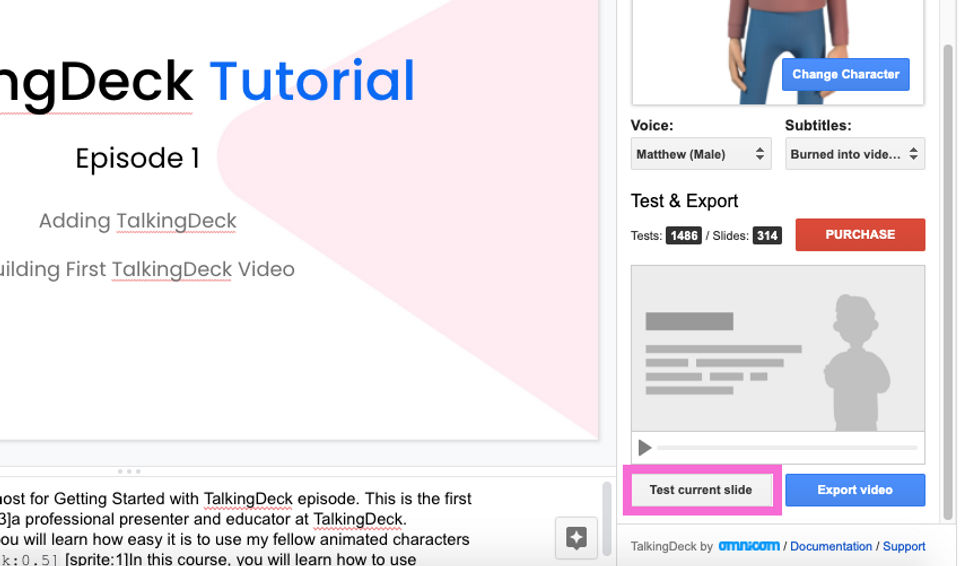Click the Test current slide button
The width and height of the screenshot is (960, 566).
coord(701,489)
